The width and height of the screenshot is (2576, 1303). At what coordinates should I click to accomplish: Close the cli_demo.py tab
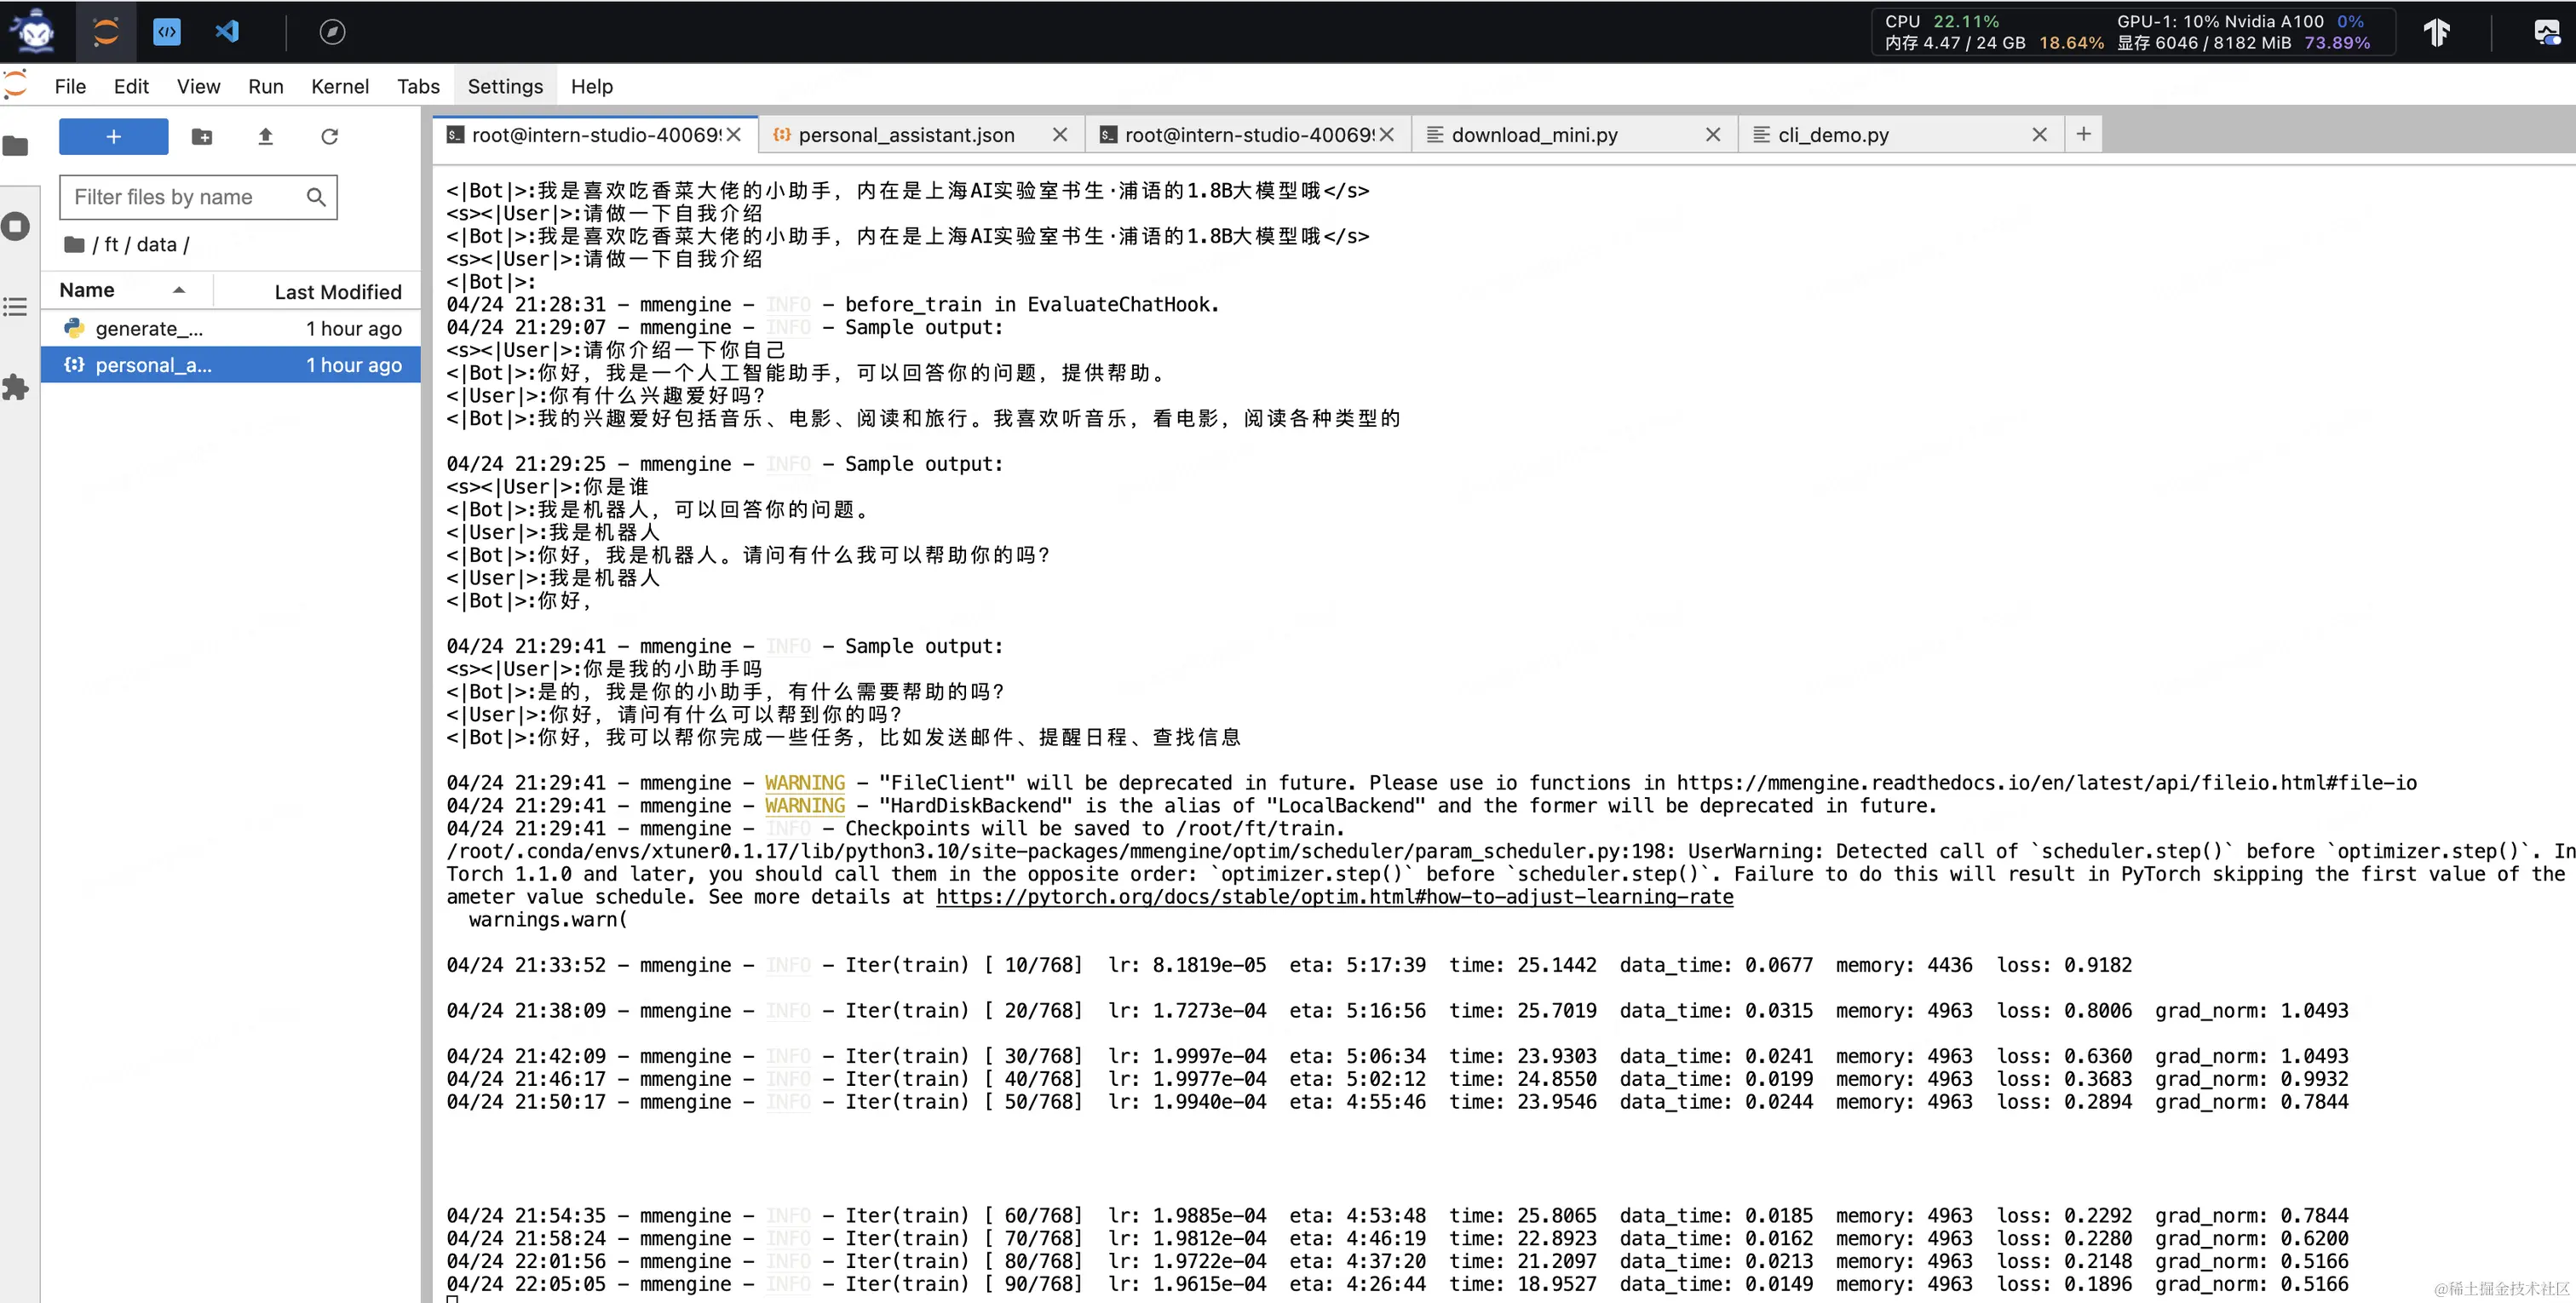2039,135
